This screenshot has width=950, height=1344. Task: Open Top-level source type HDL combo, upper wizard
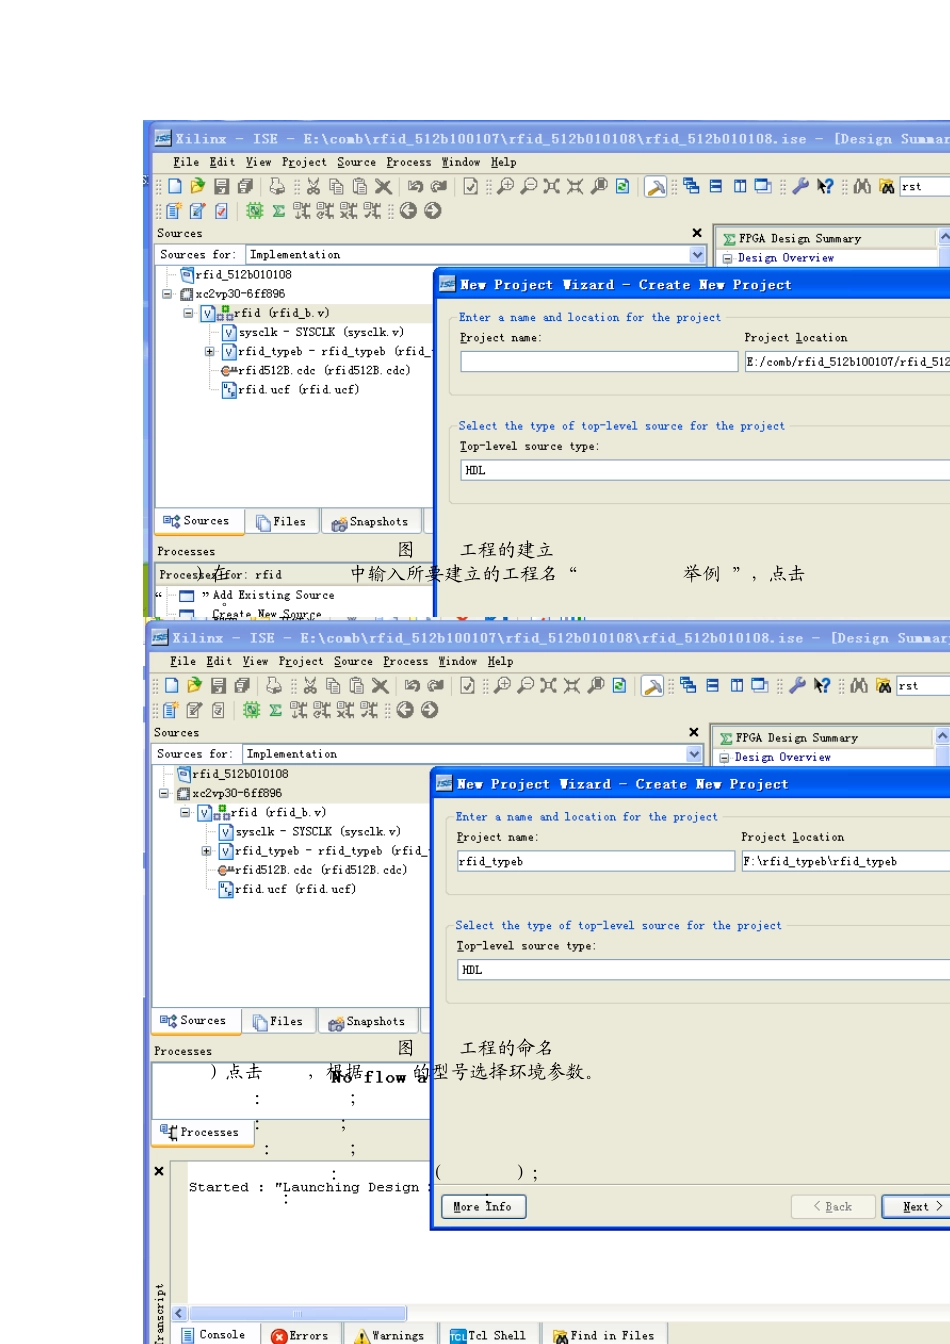tap(705, 470)
